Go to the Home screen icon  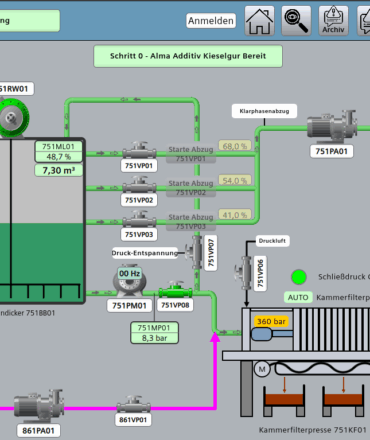point(259,21)
